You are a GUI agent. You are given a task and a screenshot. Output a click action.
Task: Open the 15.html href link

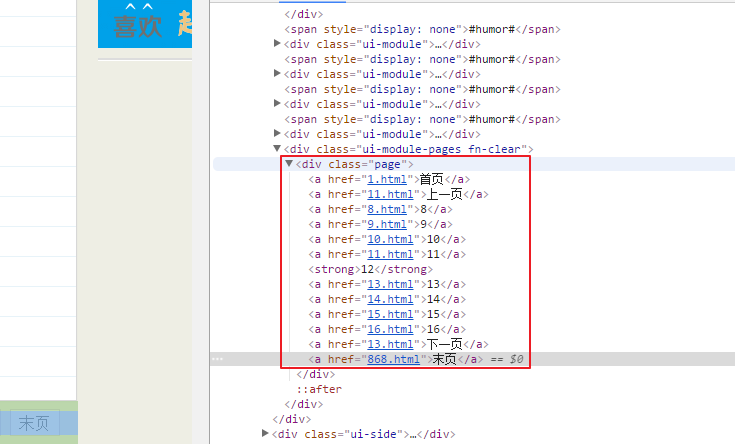pos(390,314)
